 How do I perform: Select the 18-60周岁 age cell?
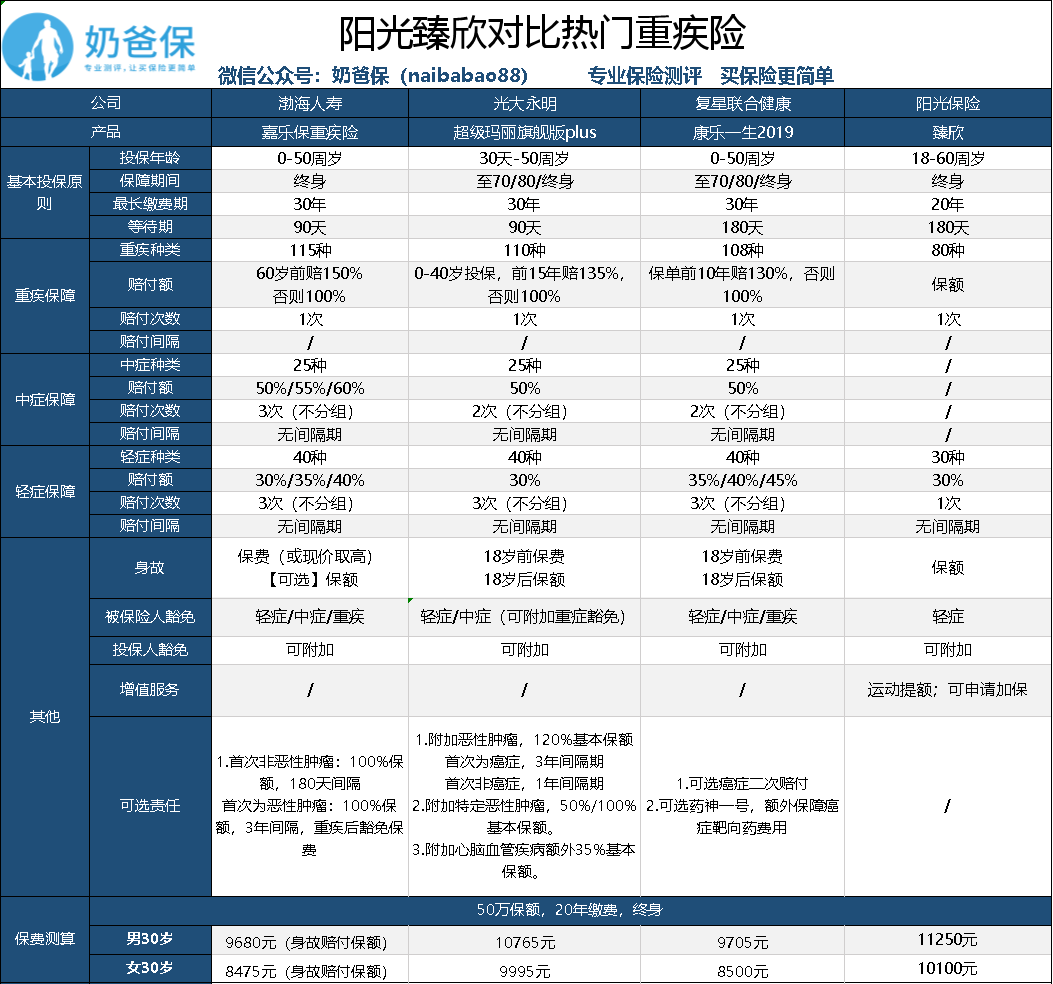click(948, 159)
